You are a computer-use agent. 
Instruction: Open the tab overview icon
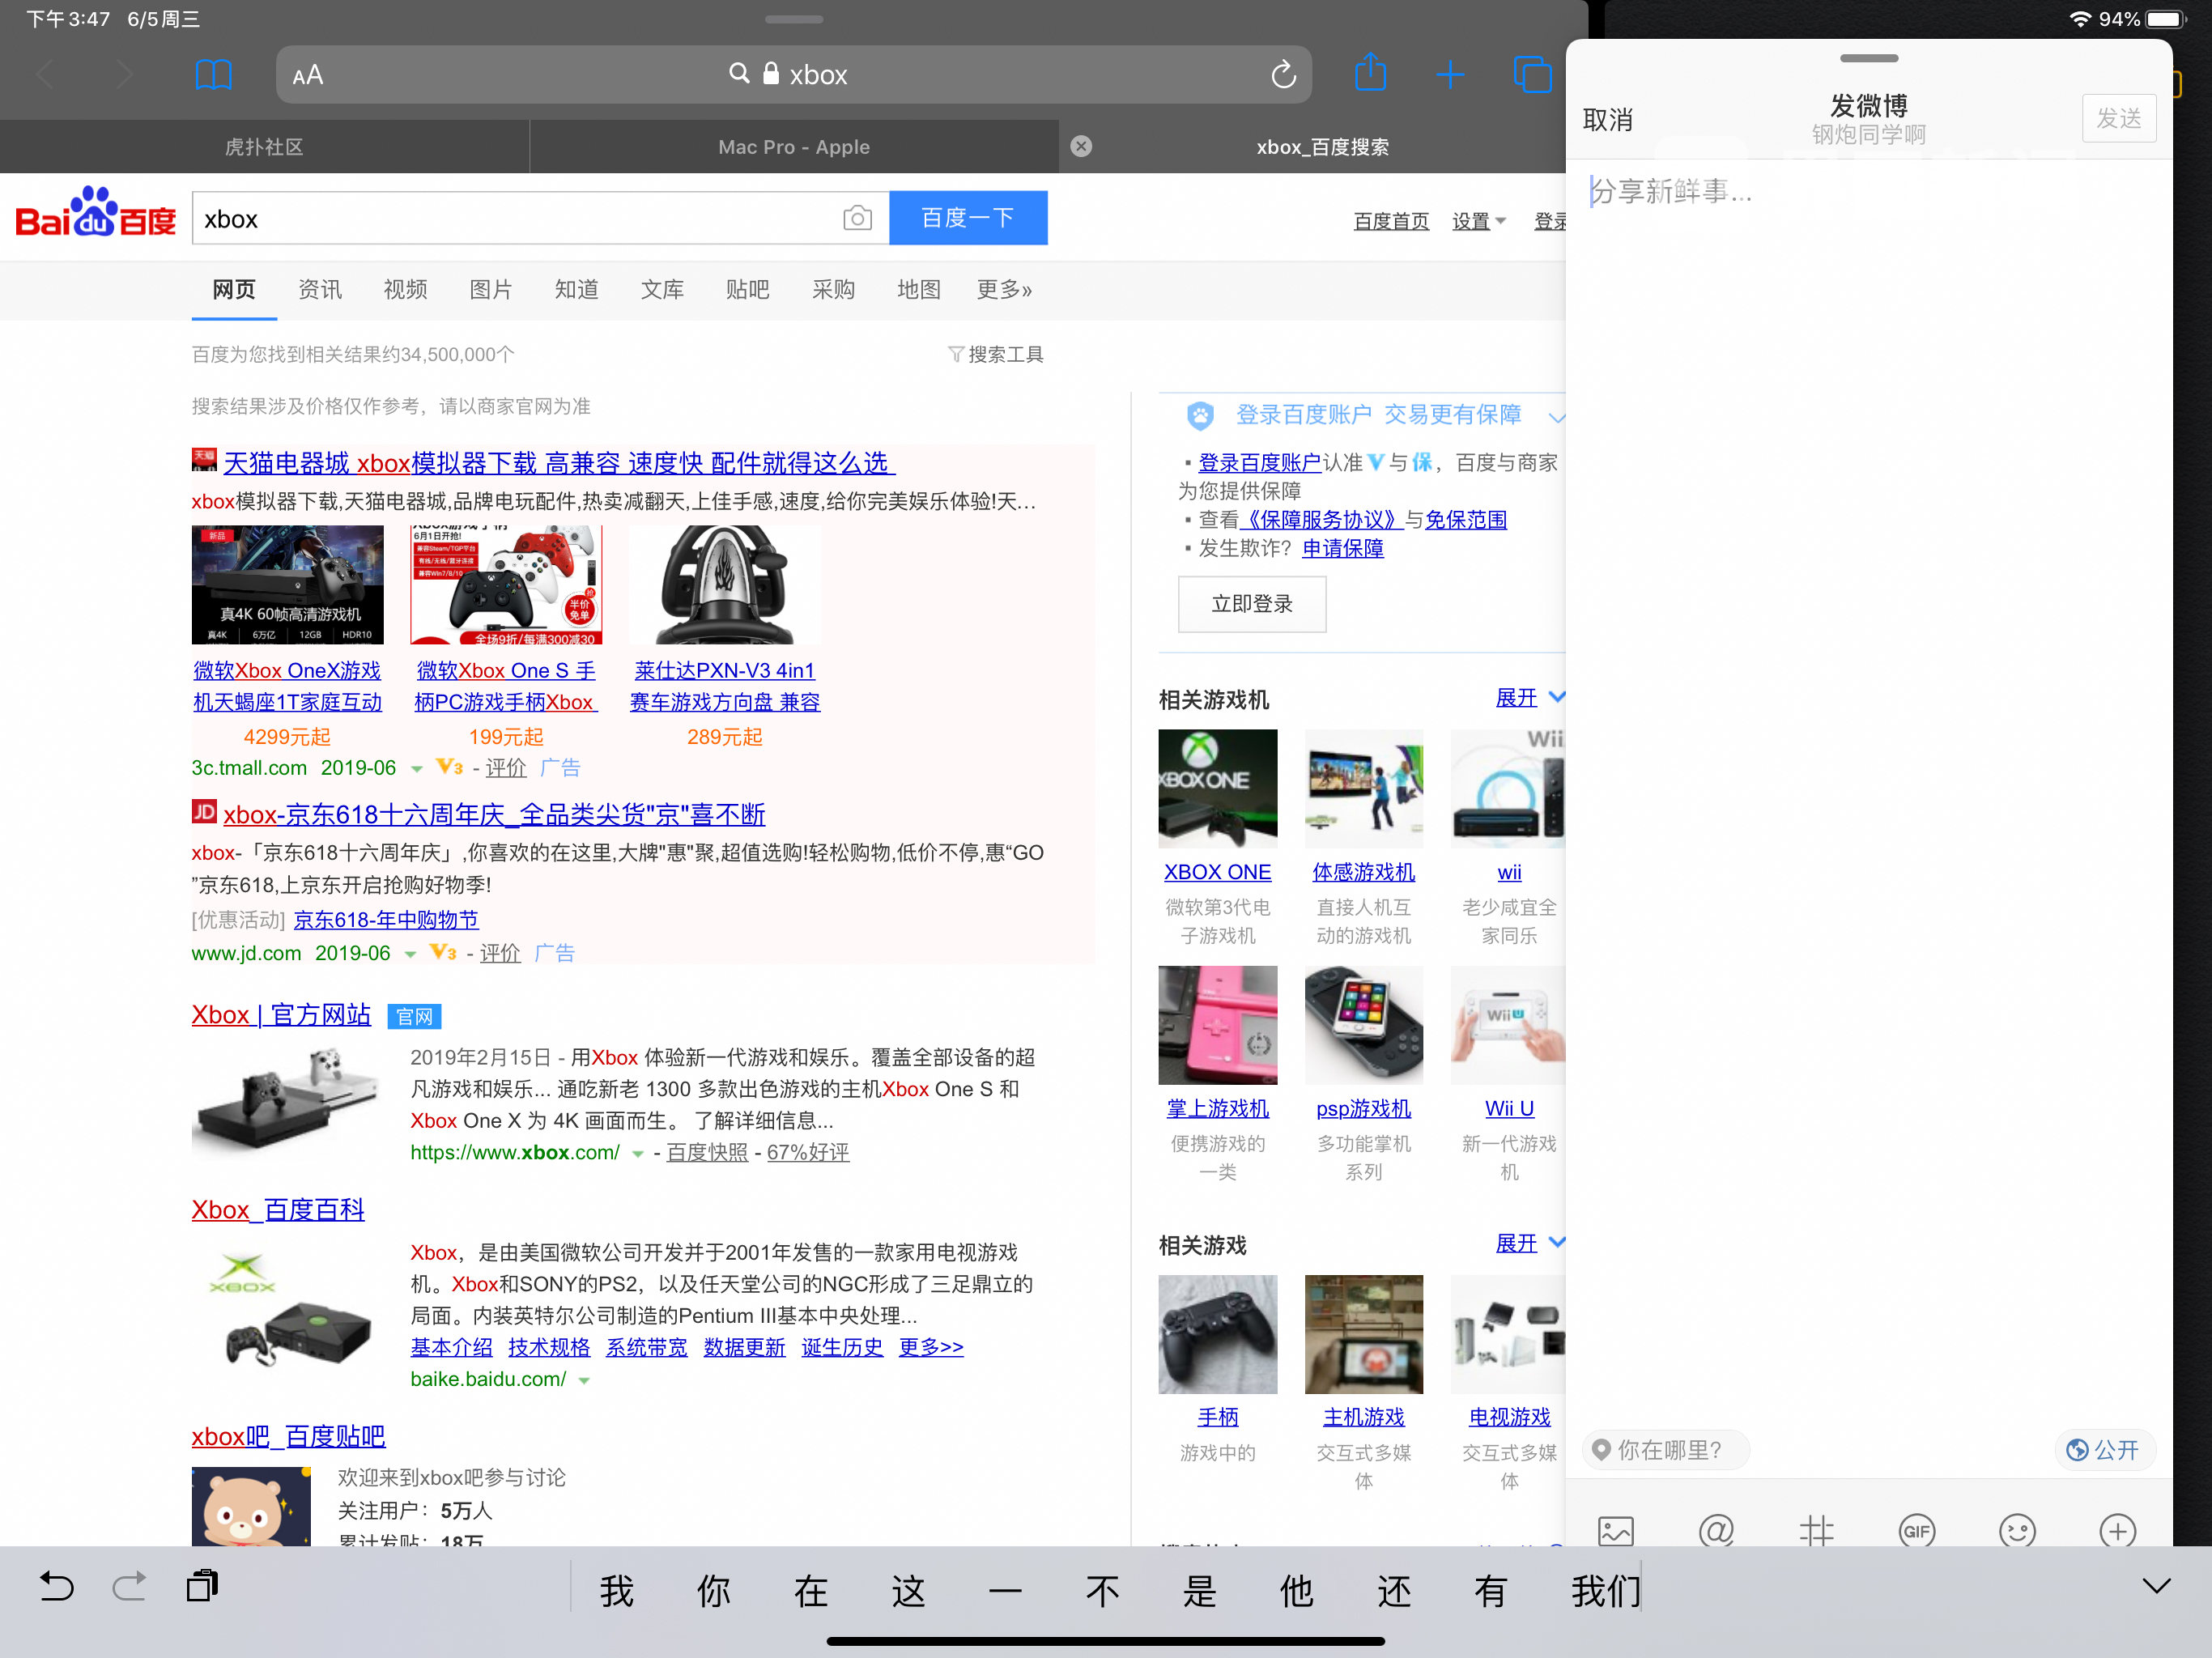click(x=1531, y=75)
